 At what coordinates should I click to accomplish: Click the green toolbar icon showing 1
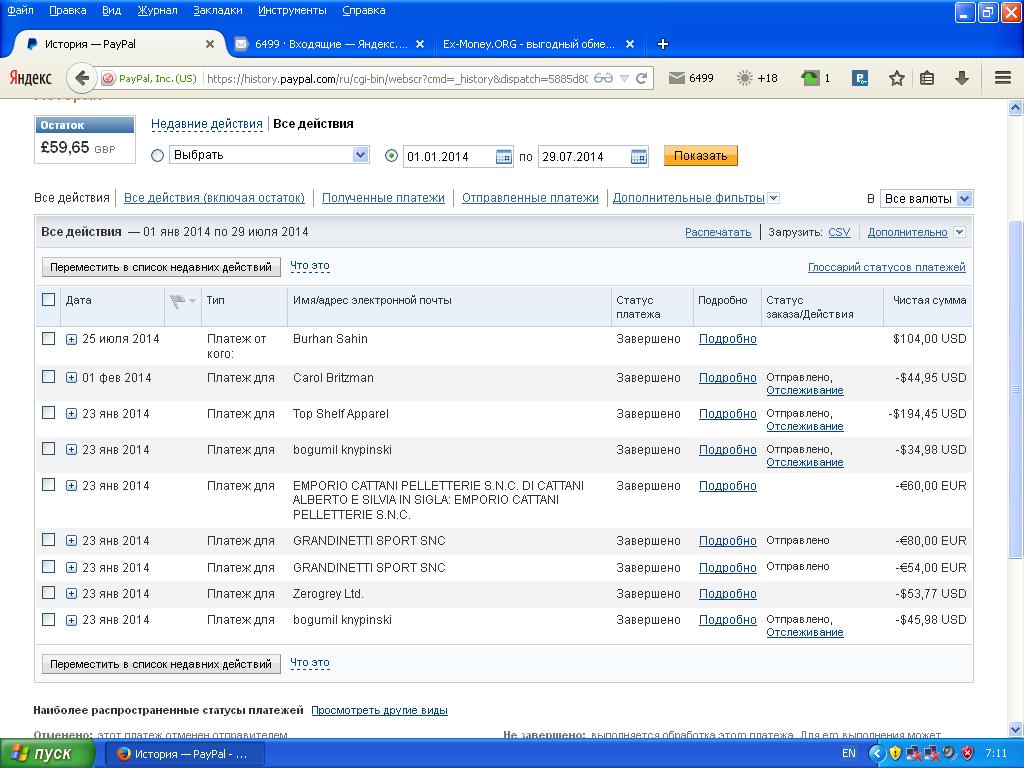[816, 78]
